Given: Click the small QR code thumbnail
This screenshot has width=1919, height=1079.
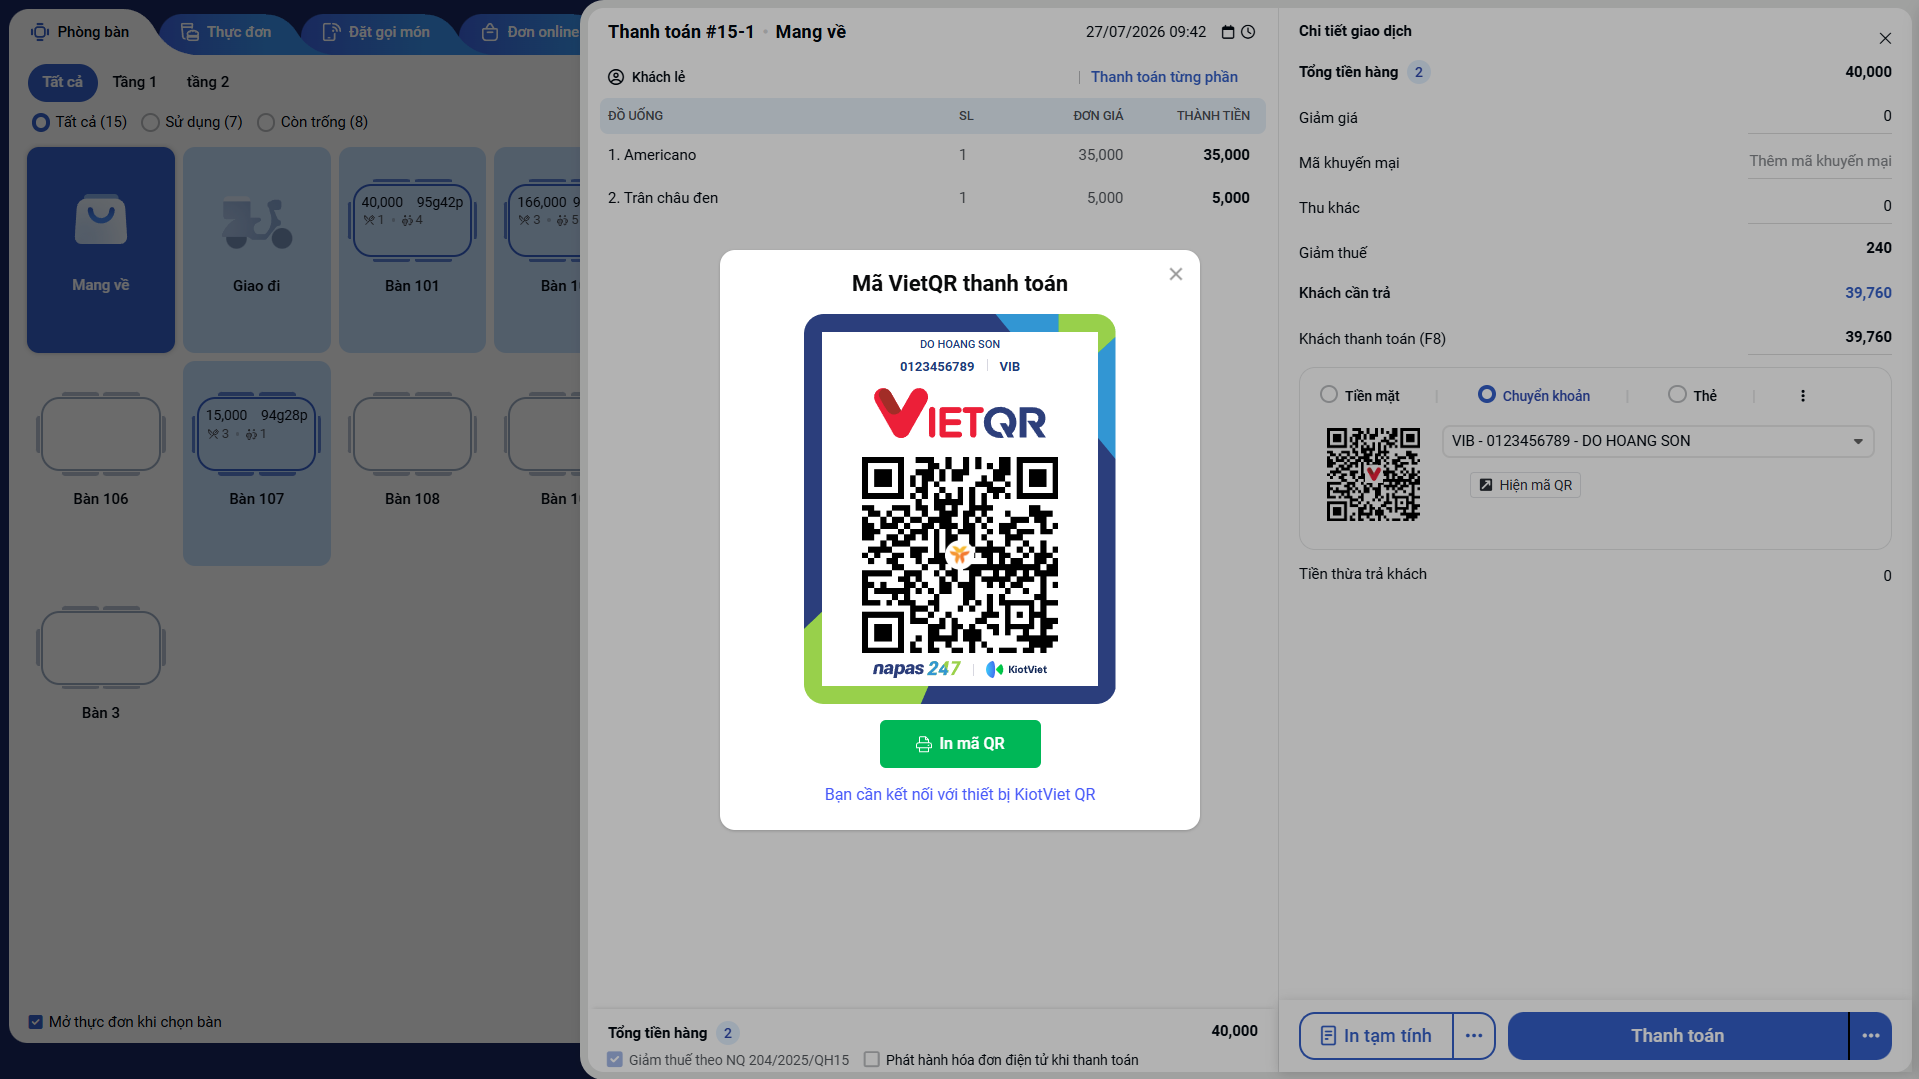Looking at the screenshot, I should click(x=1373, y=474).
